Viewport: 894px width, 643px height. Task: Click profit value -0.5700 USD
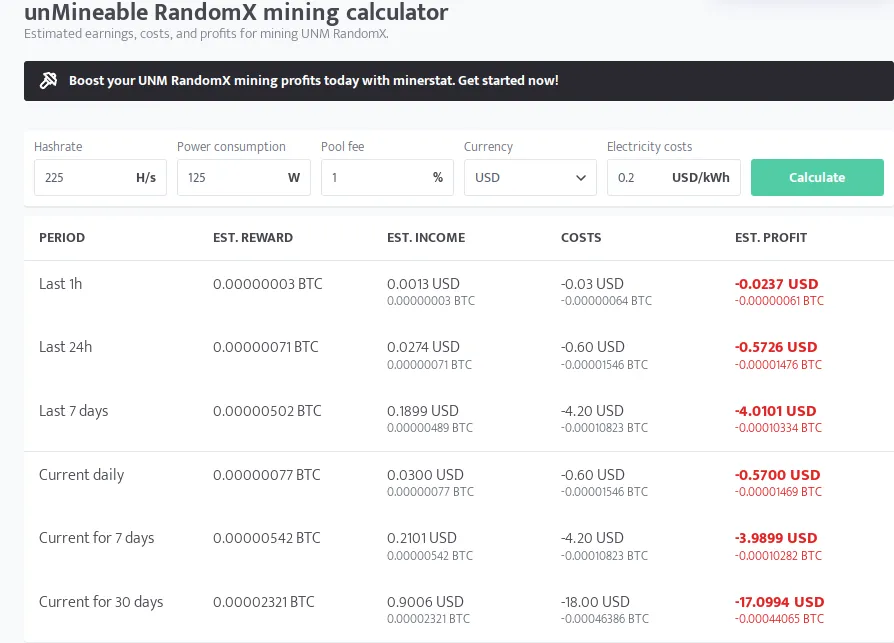coord(778,475)
